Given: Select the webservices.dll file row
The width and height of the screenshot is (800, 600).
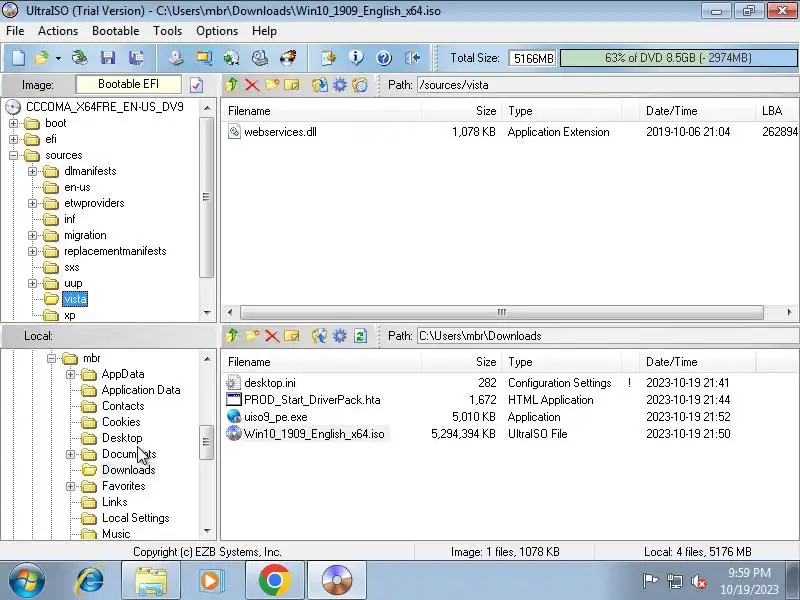Looking at the screenshot, I should 510,132.
